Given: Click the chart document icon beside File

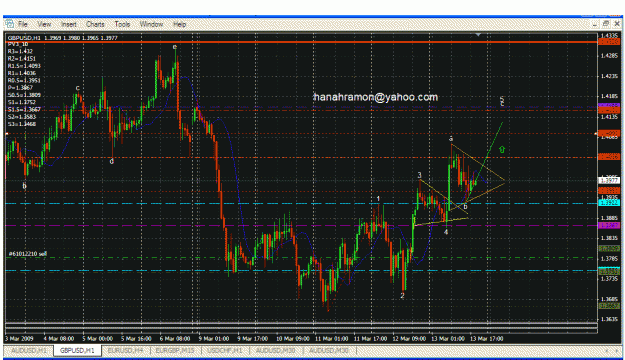Looking at the screenshot, I should (x=10, y=24).
